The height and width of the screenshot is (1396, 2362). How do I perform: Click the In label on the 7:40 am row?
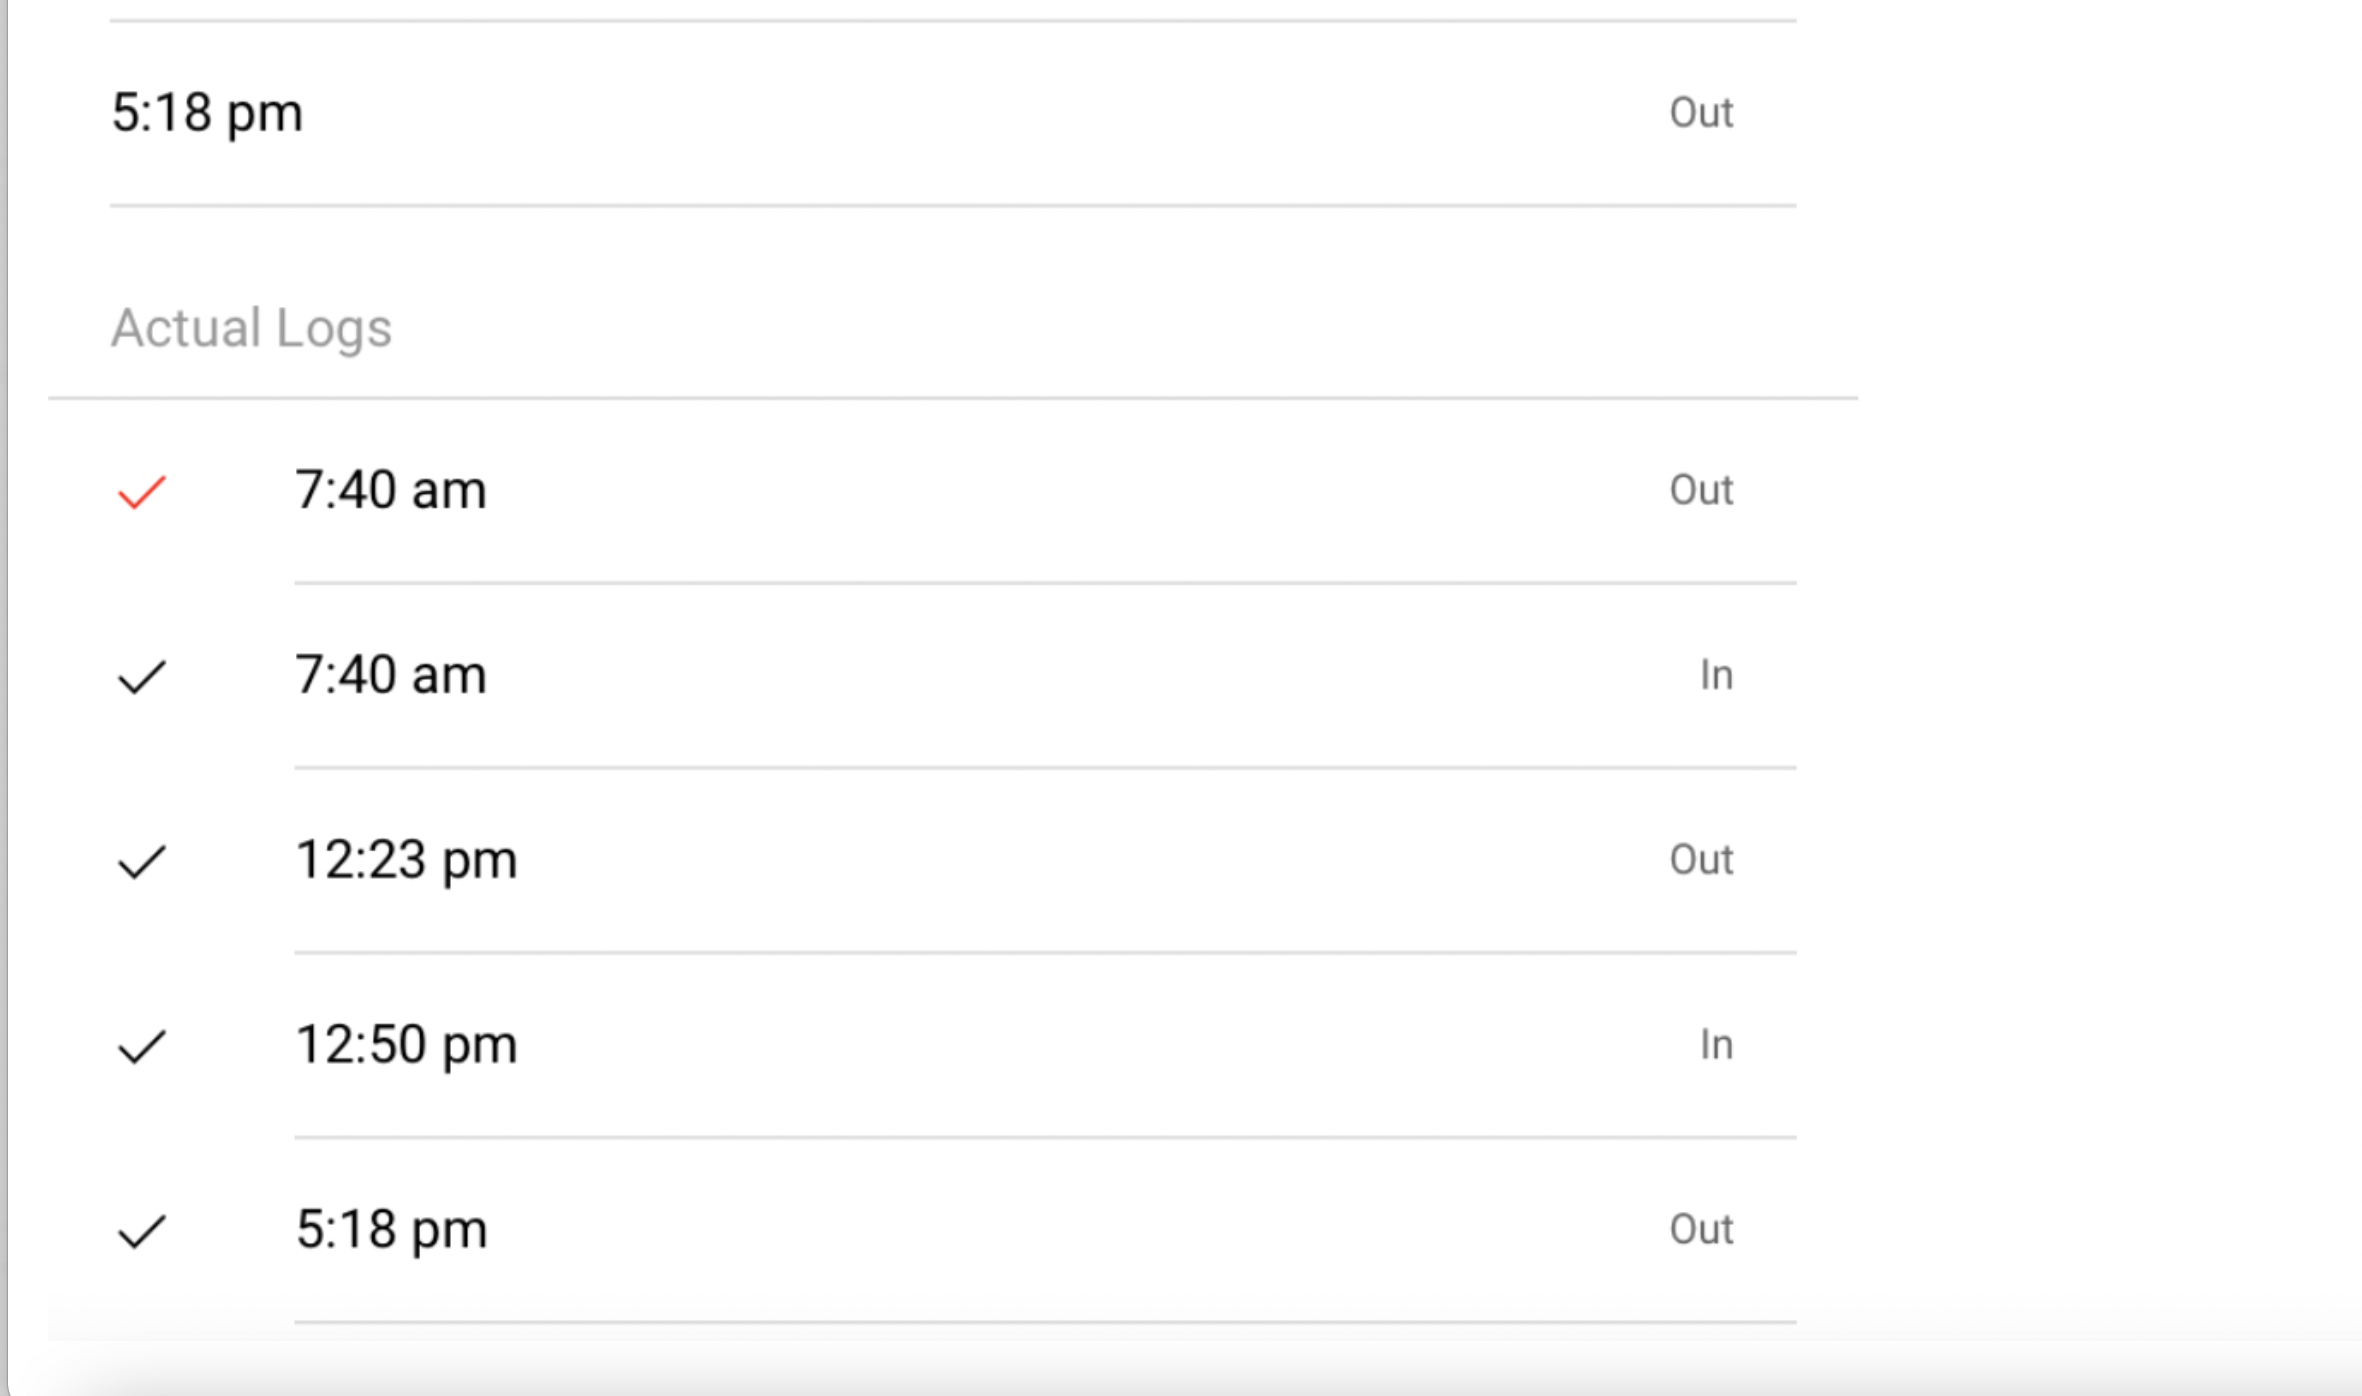click(x=1716, y=675)
